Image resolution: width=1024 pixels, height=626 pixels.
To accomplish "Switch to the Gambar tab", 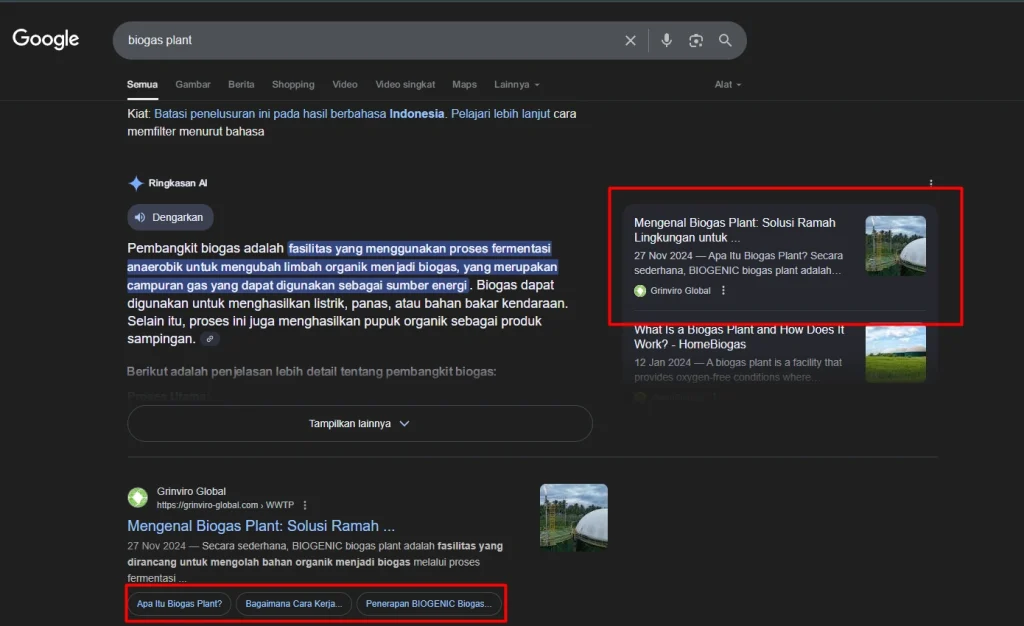I will (x=193, y=85).
